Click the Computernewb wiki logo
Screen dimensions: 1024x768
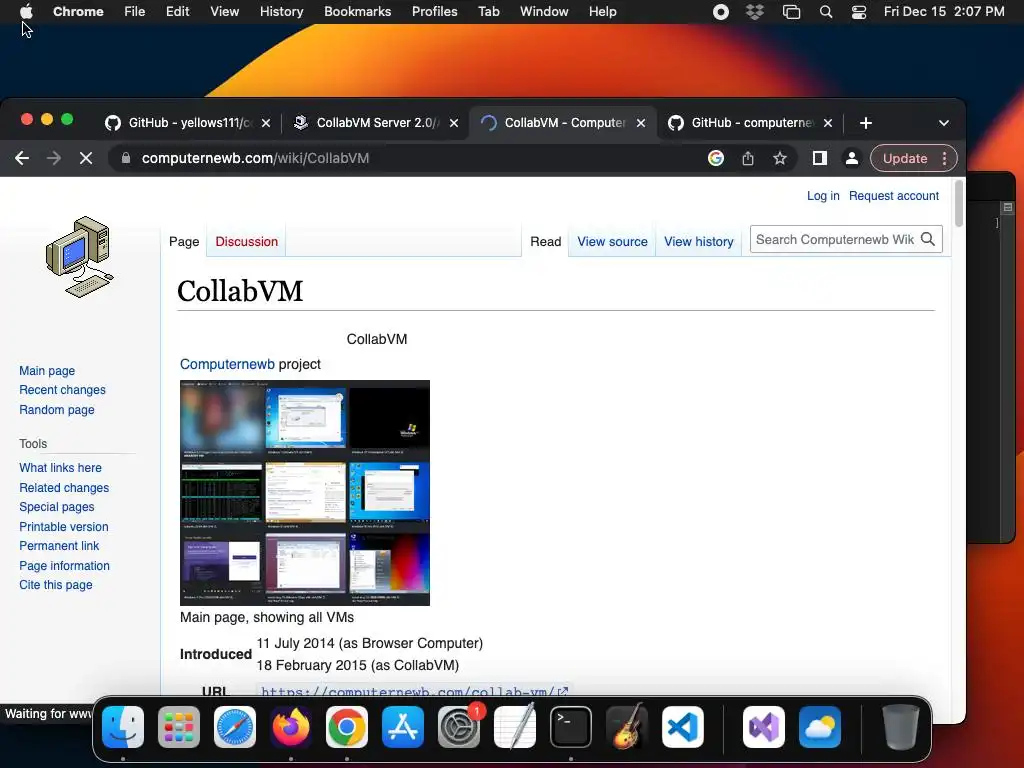coord(80,257)
